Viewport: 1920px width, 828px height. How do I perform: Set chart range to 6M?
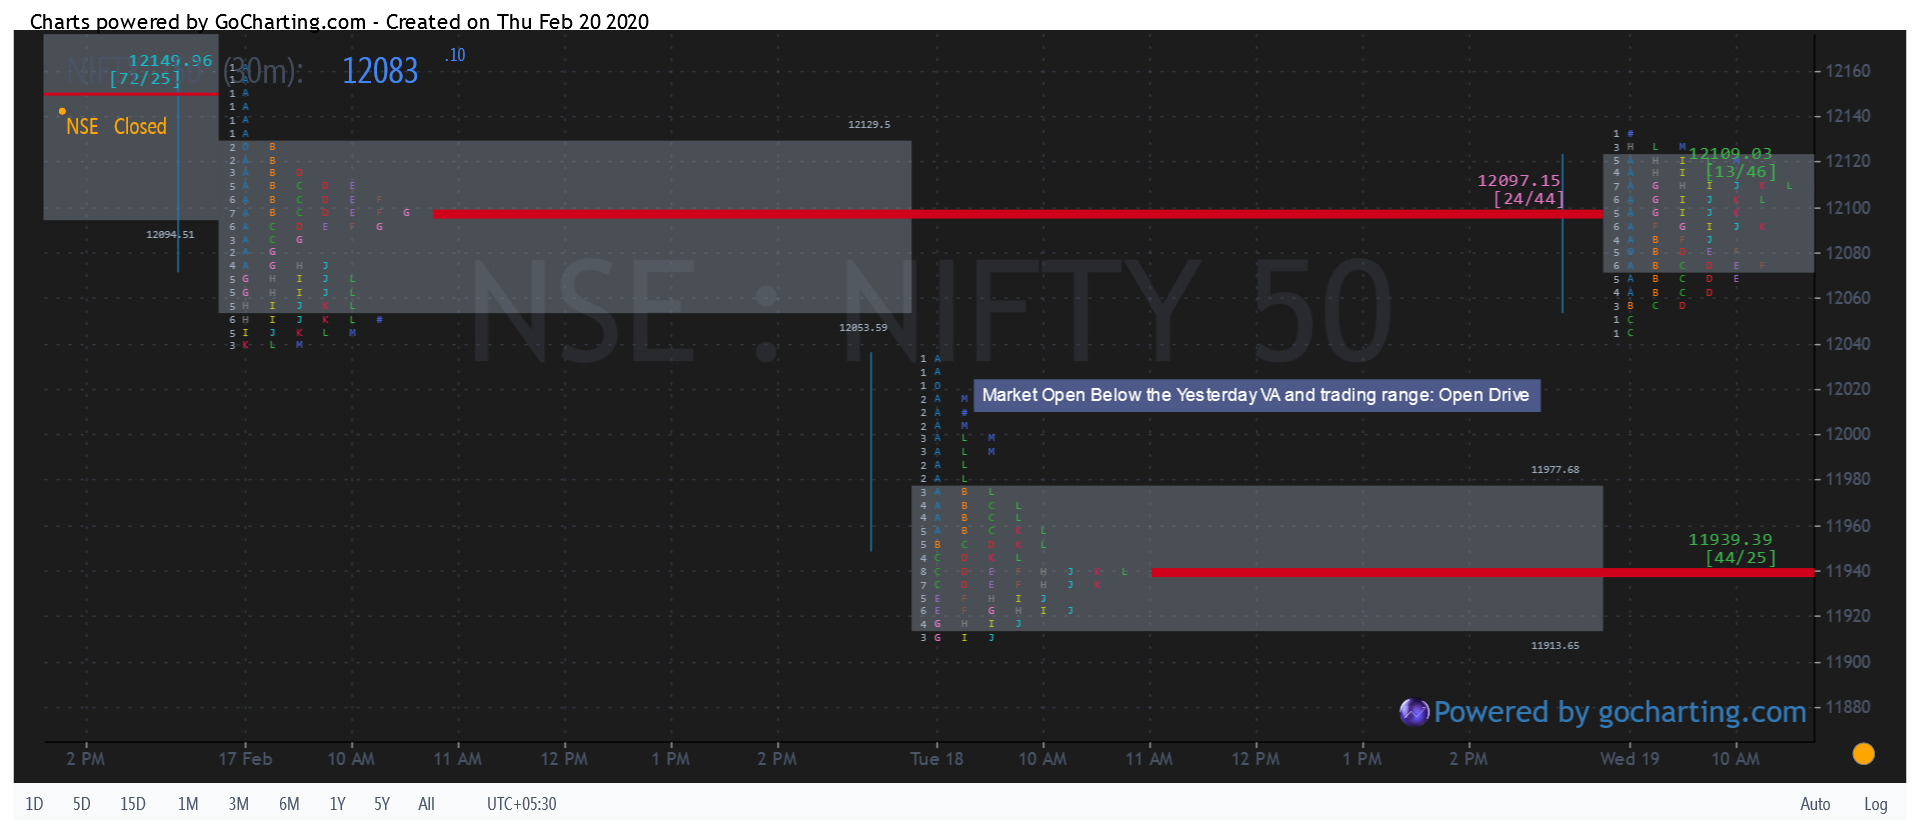[x=289, y=804]
